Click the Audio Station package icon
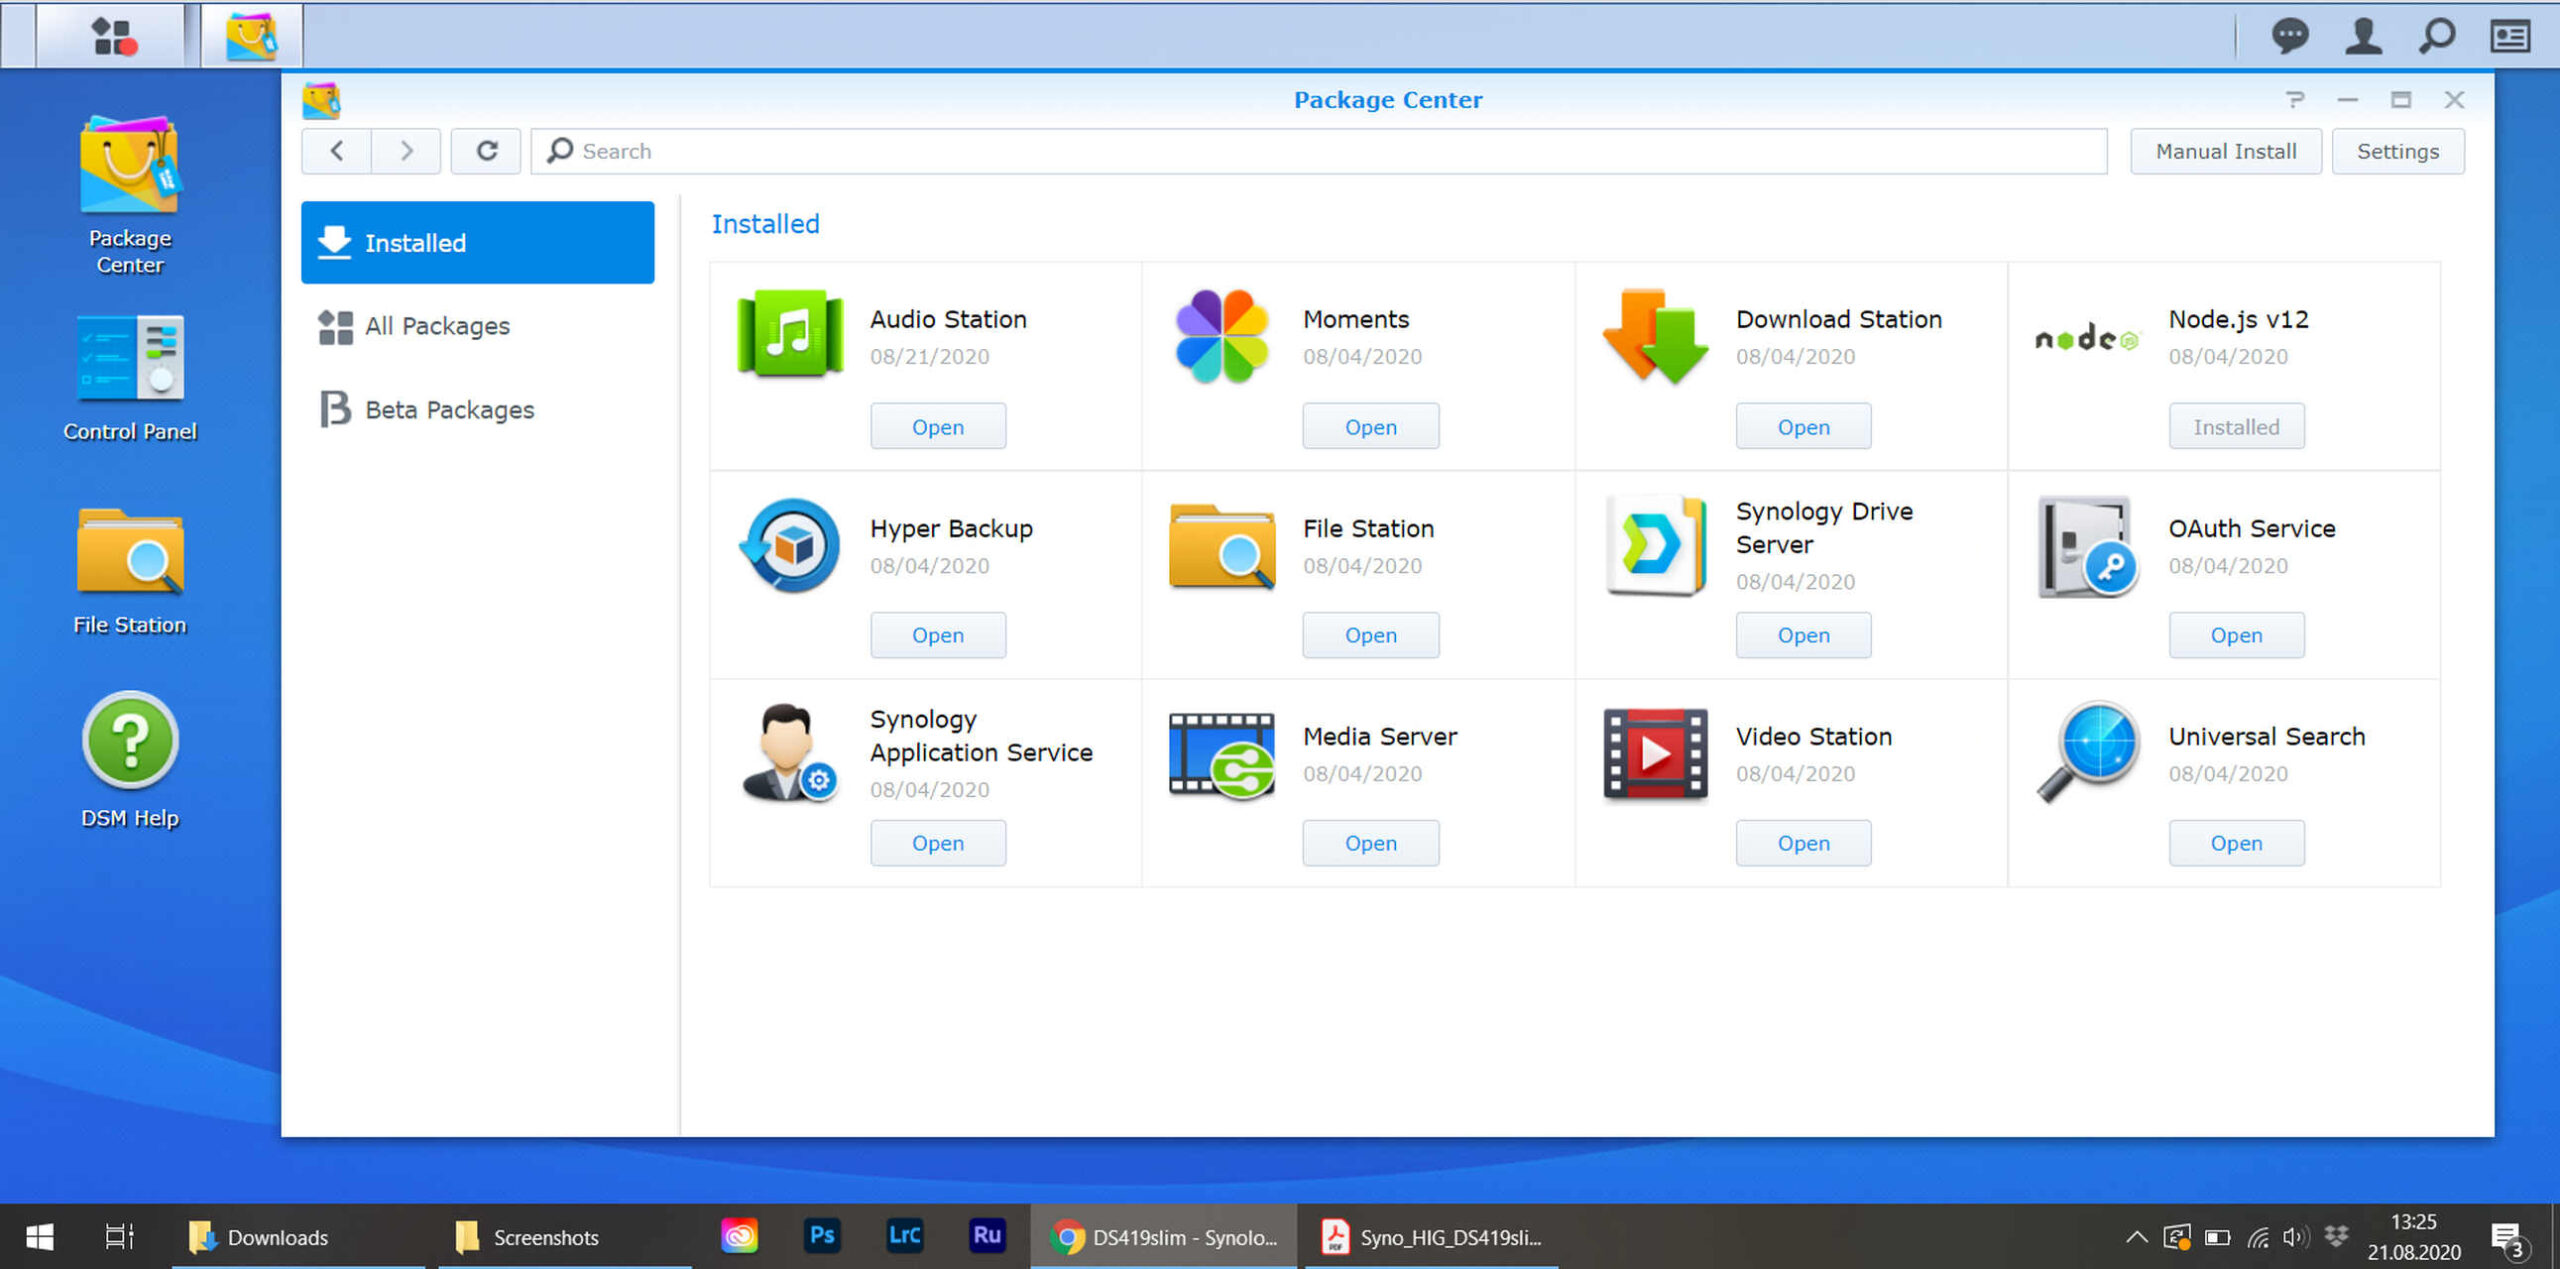 point(790,334)
